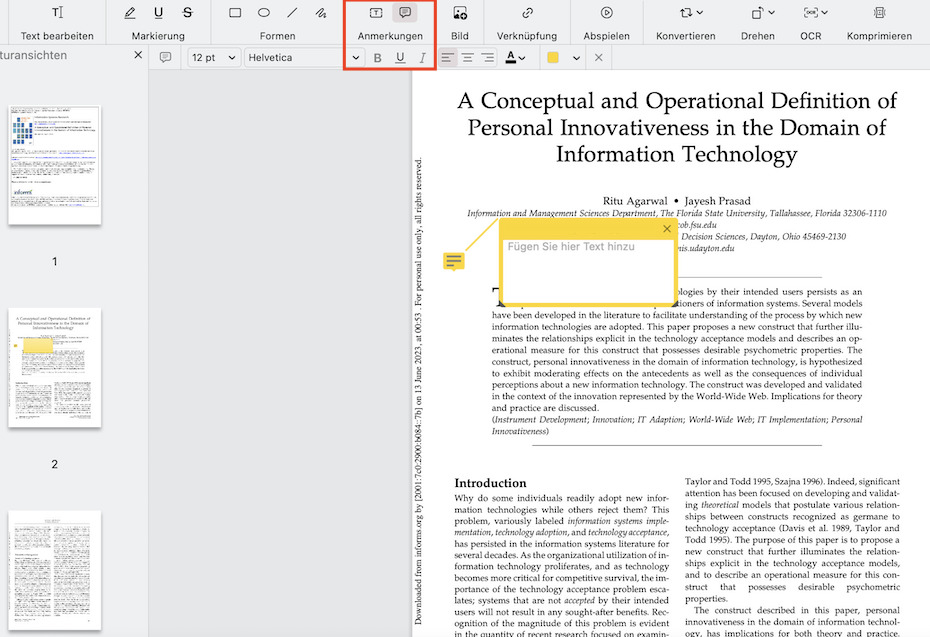
Task: Close the yellow sticky note popup
Action: click(x=666, y=229)
